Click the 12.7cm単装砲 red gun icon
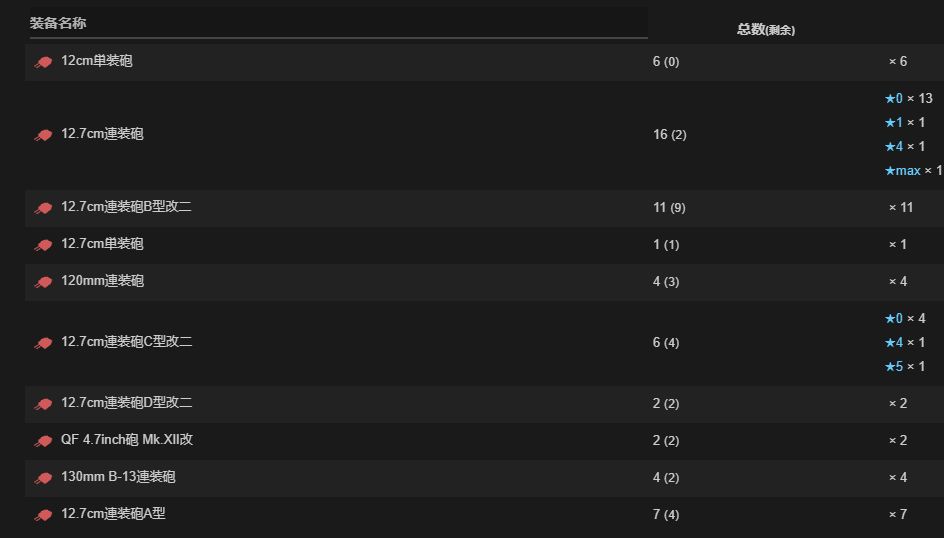944x538 pixels. pos(43,246)
